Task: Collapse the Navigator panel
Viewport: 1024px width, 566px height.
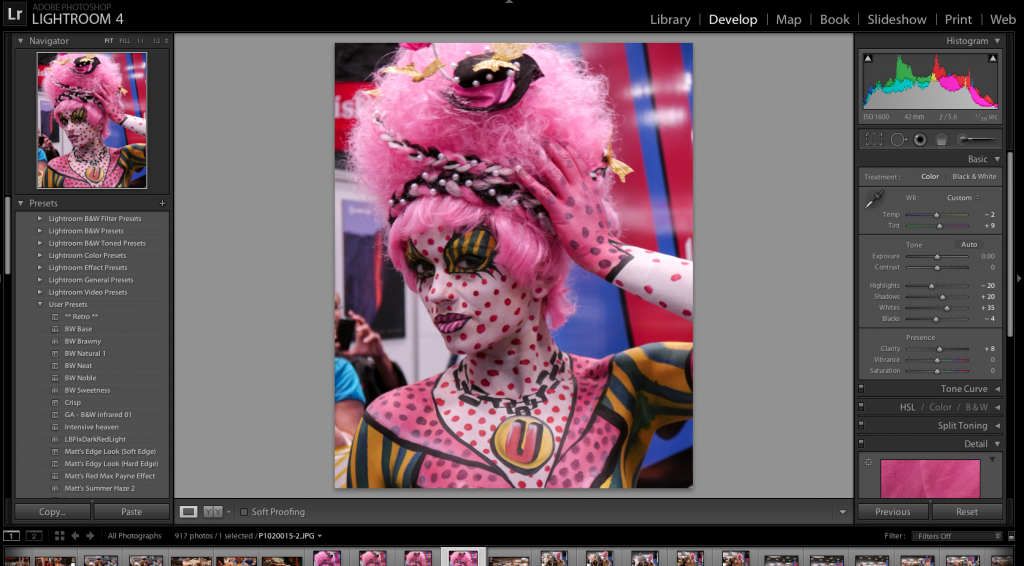Action: [x=20, y=40]
